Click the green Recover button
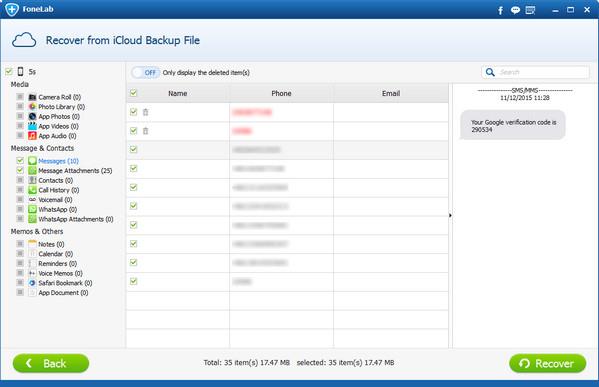599x387 pixels. (547, 363)
